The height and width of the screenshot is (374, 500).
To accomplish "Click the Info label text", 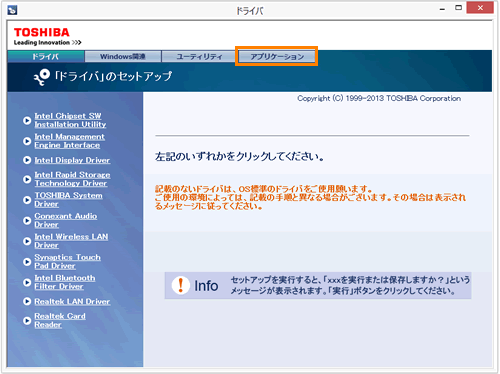I will [206, 286].
